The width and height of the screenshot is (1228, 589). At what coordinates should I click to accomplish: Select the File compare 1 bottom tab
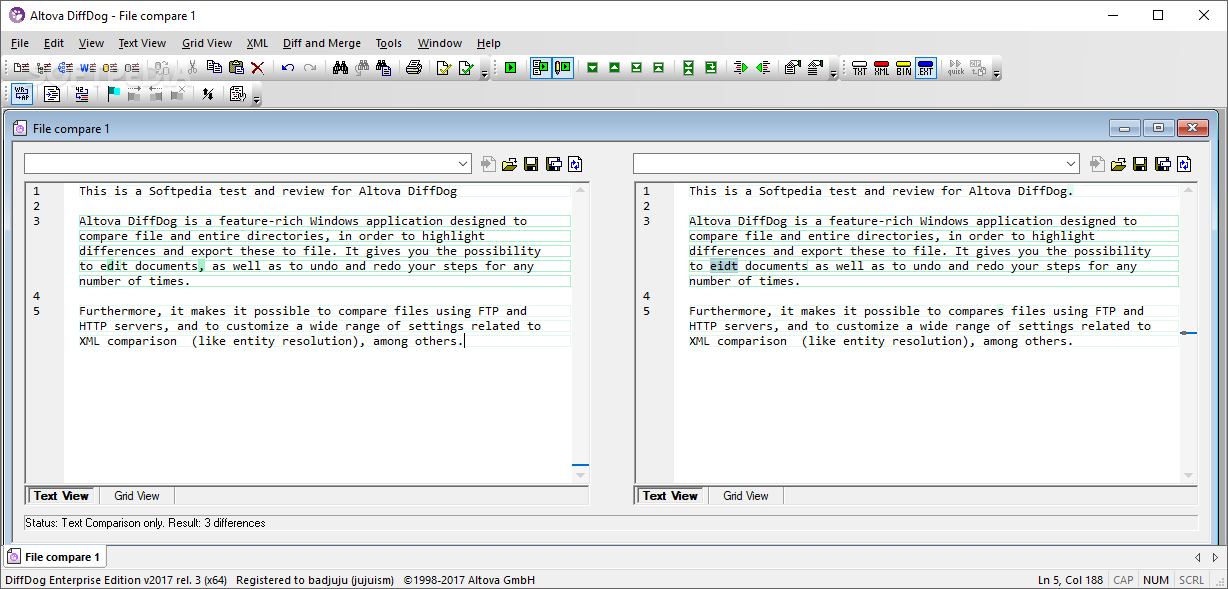coord(55,557)
